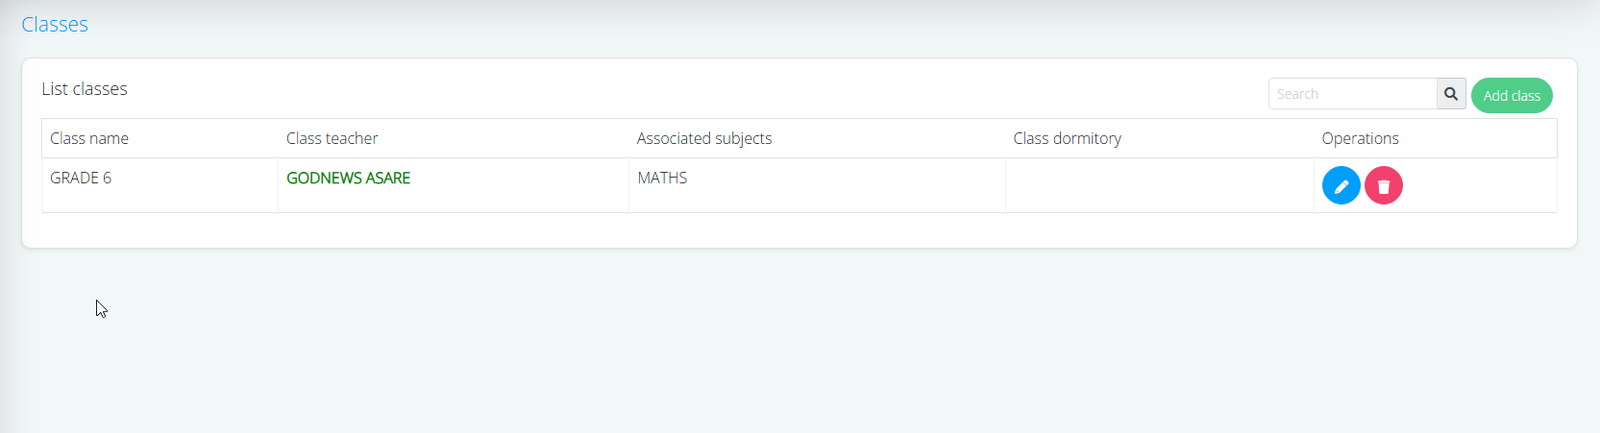Click the Operations column header
Viewport: 1600px width, 433px height.
tap(1360, 138)
